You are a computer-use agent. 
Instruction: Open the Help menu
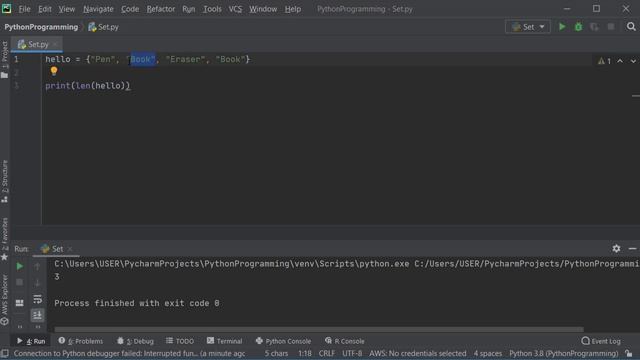pyautogui.click(x=293, y=9)
